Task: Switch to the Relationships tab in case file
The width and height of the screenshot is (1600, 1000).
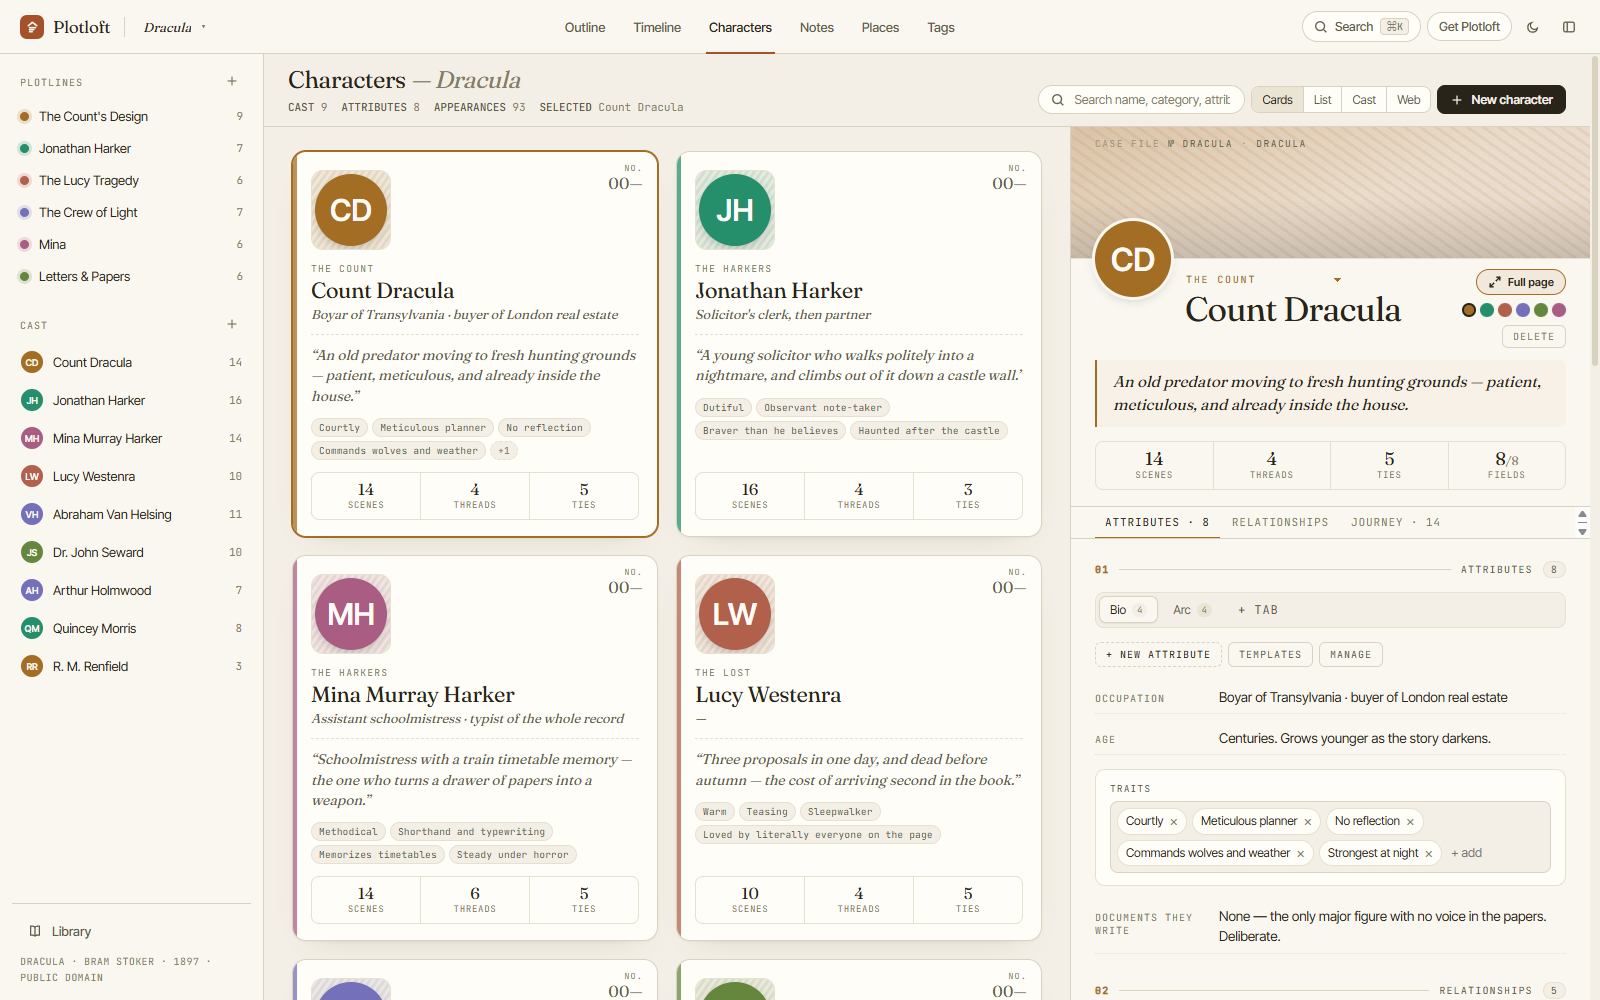Action: coord(1280,522)
